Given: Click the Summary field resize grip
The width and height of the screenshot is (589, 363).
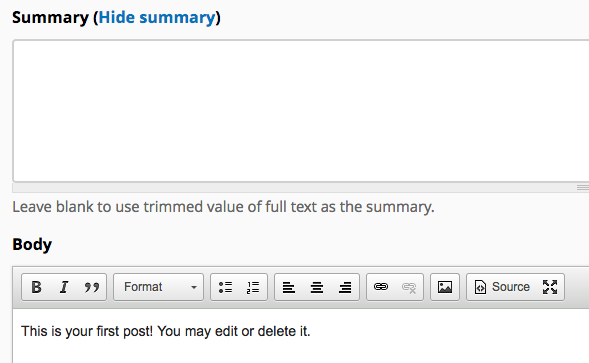Looking at the screenshot, I should coord(583,187).
